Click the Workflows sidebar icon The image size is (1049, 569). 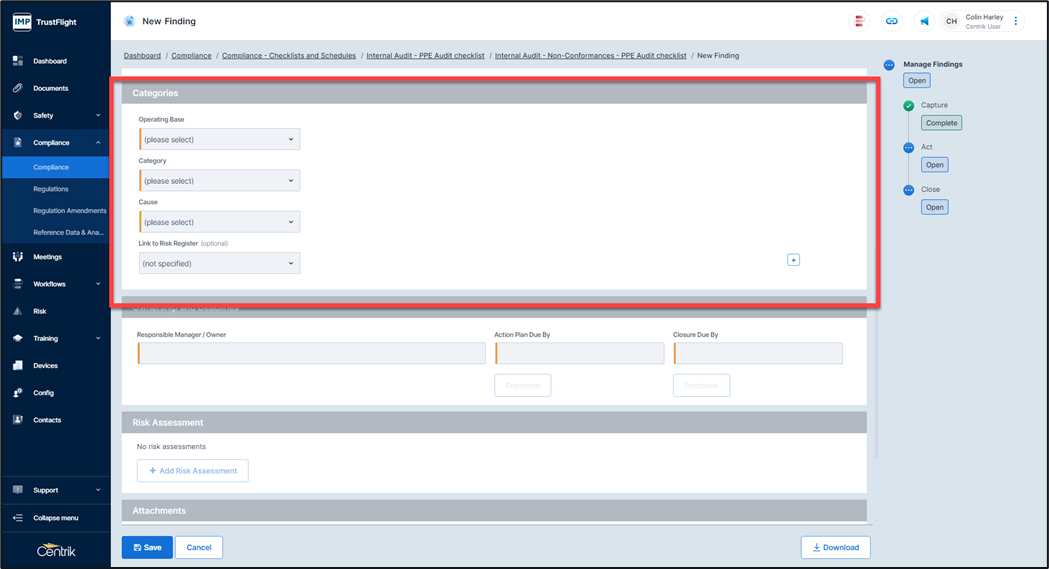(x=18, y=284)
